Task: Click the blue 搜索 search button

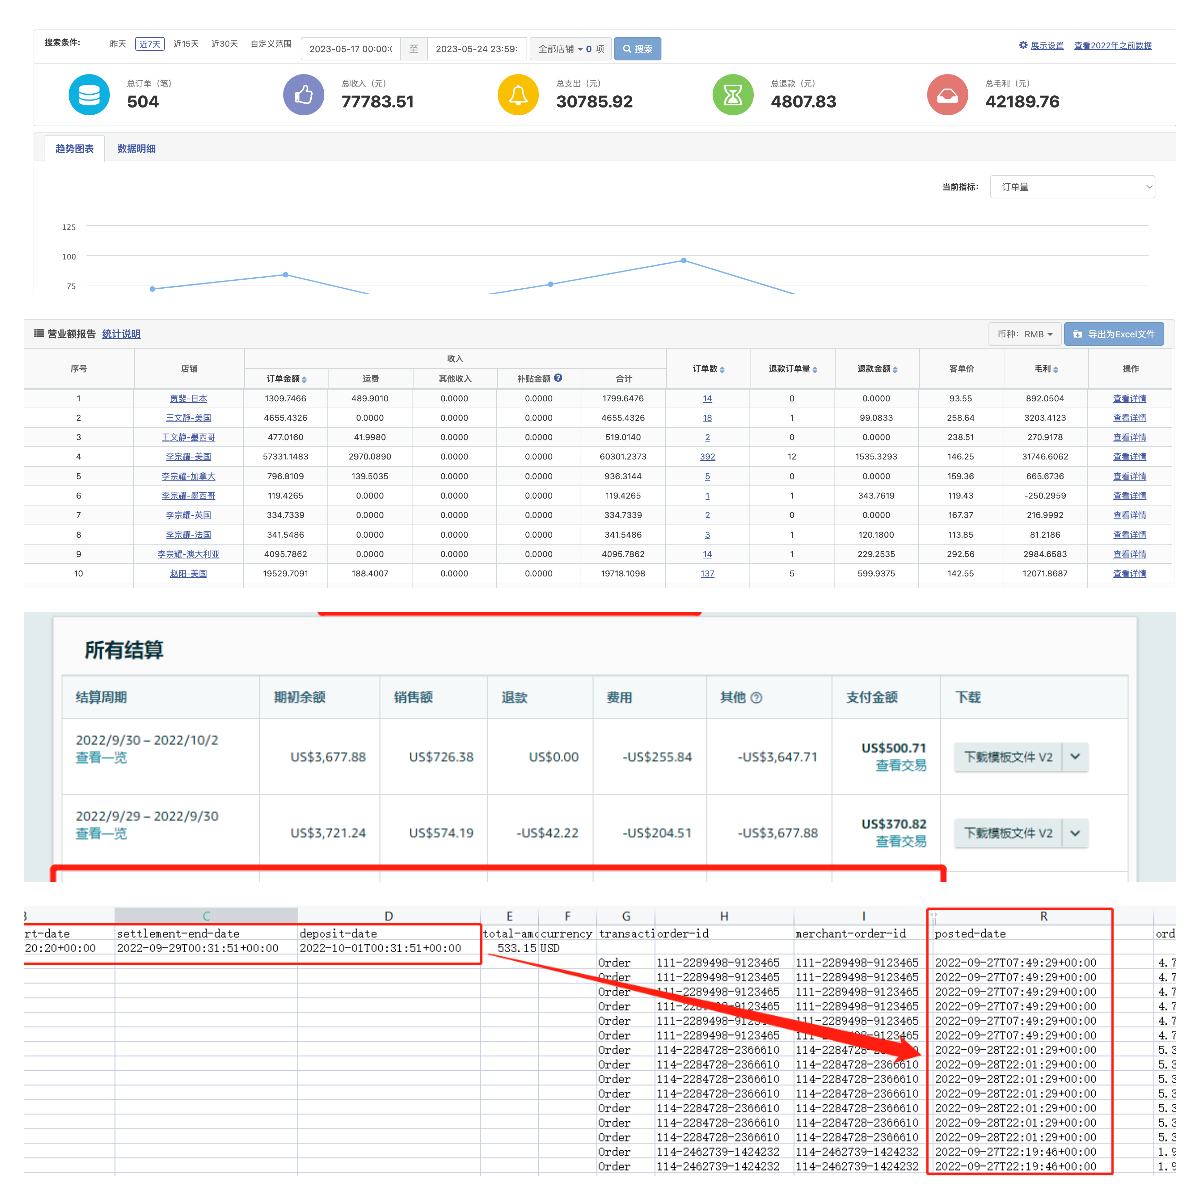Action: pos(637,49)
